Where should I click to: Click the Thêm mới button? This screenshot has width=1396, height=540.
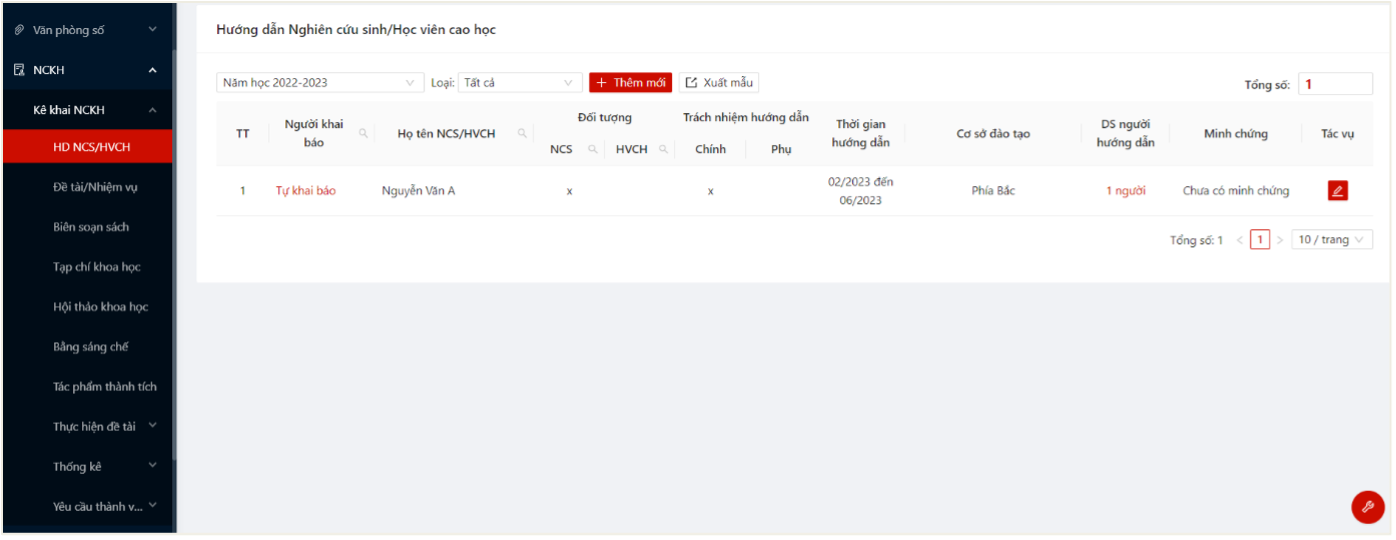[631, 83]
